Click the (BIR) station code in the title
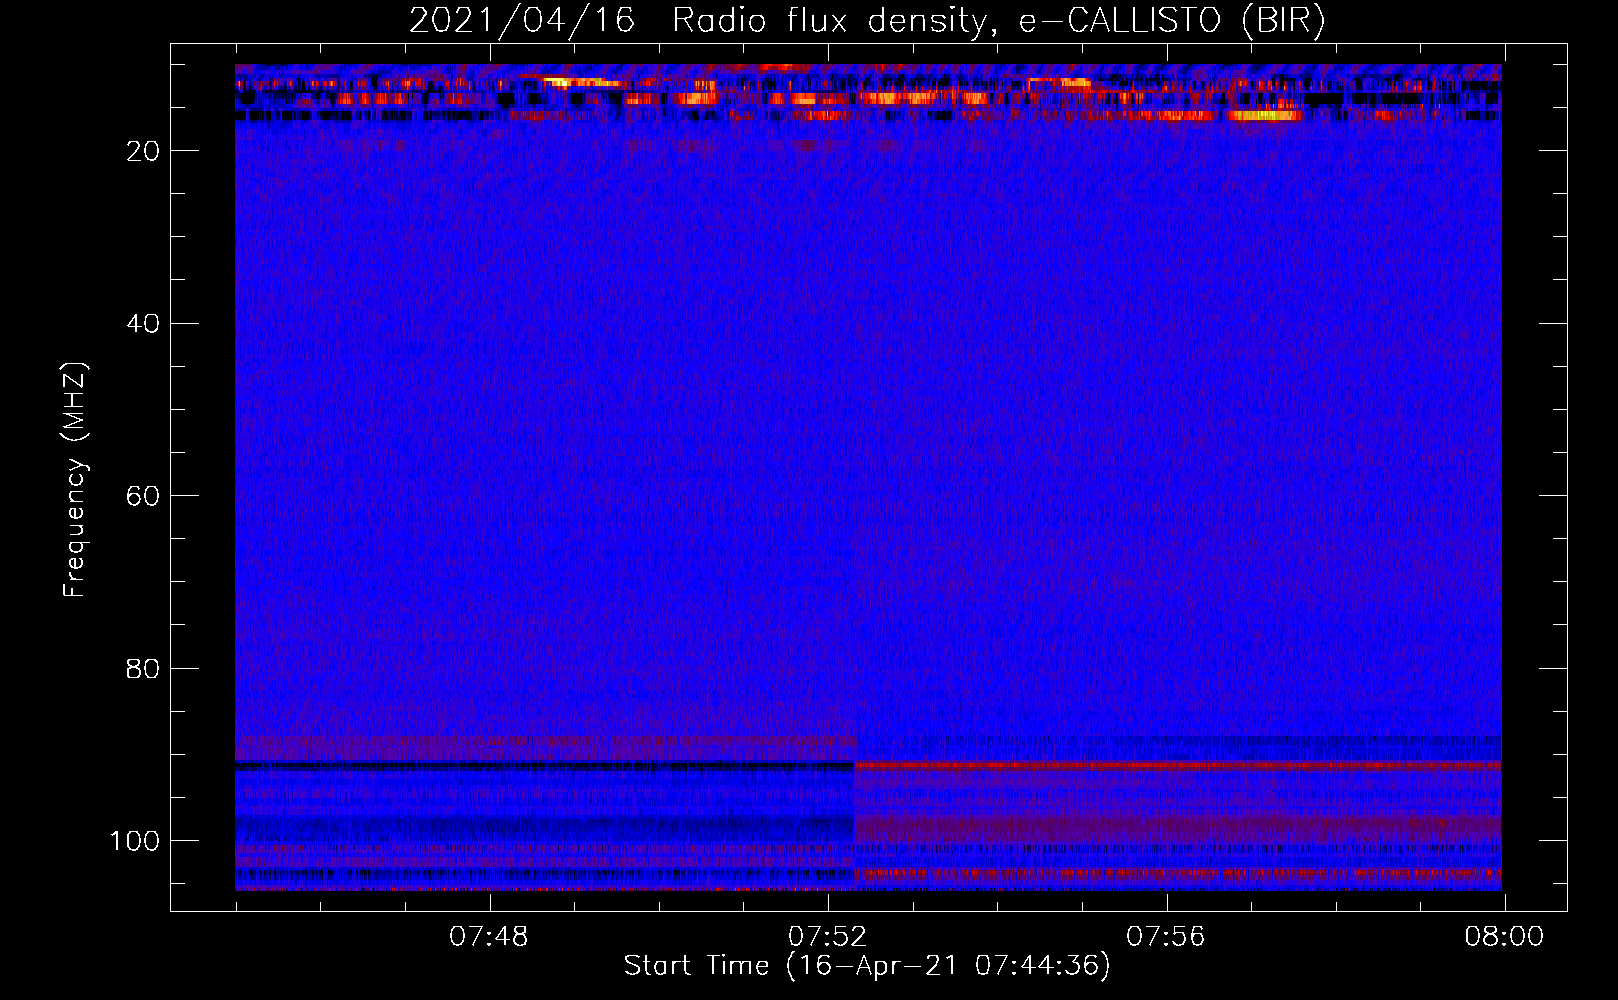 [1283, 21]
